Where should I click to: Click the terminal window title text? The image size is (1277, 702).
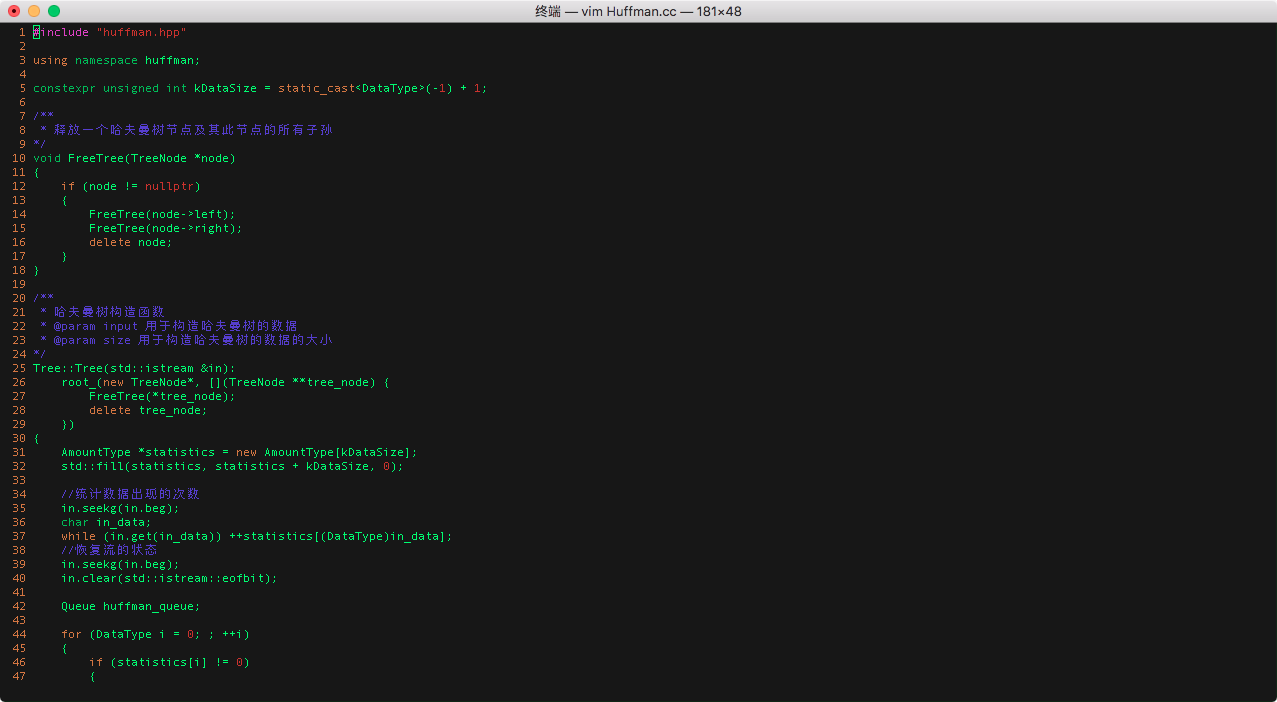tap(638, 11)
